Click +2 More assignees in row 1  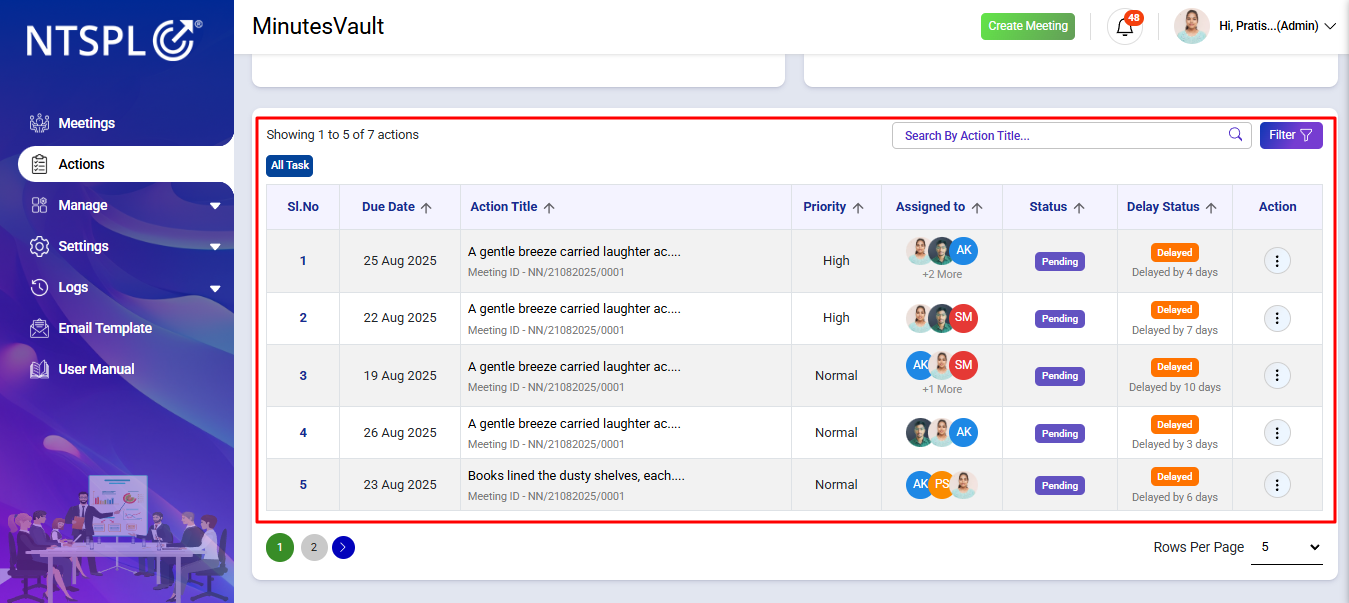(x=942, y=274)
